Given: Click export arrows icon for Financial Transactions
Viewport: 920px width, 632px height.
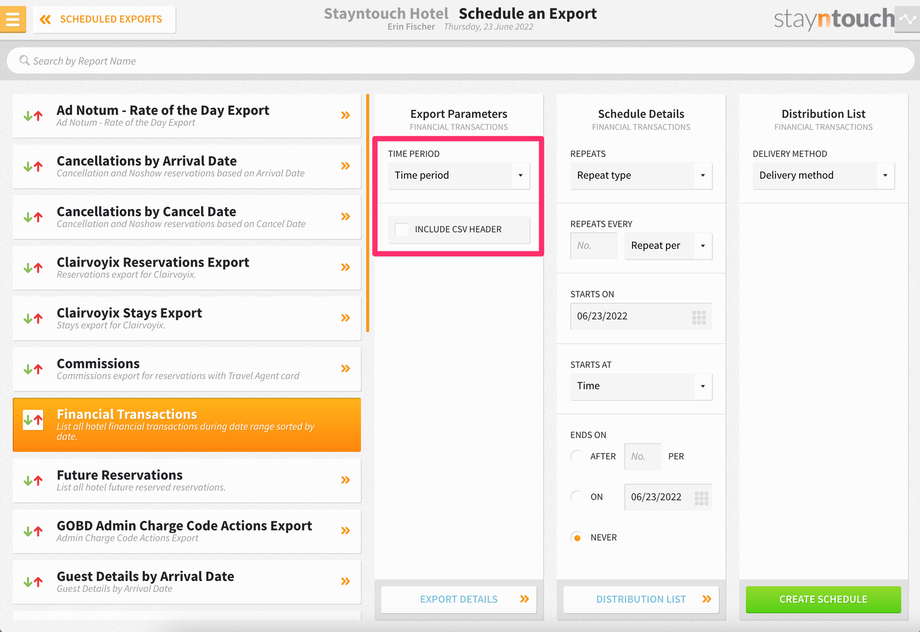Looking at the screenshot, I should pos(33,420).
